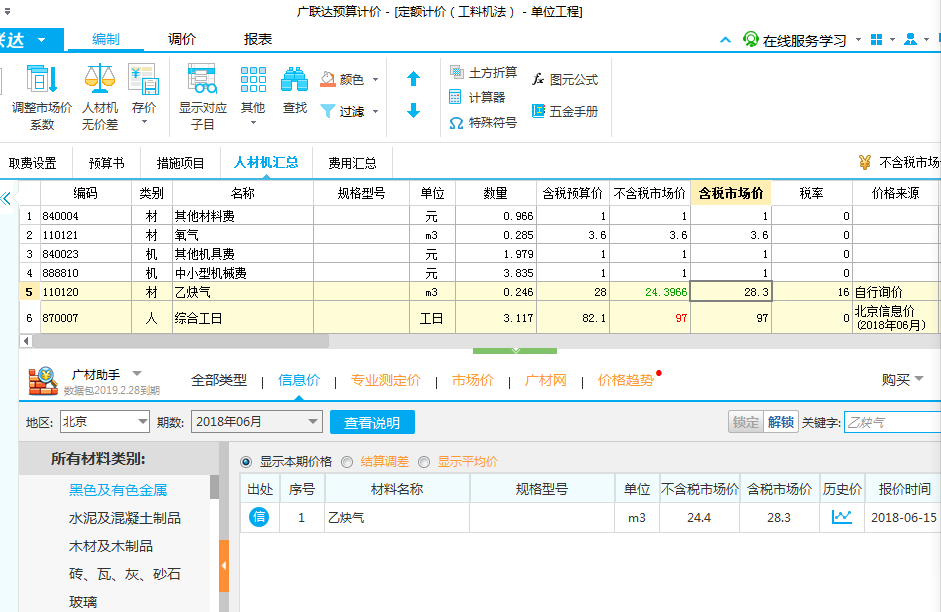Open 历史价 chart icon for 乙炔气
The width and height of the screenshot is (941, 612).
click(841, 517)
